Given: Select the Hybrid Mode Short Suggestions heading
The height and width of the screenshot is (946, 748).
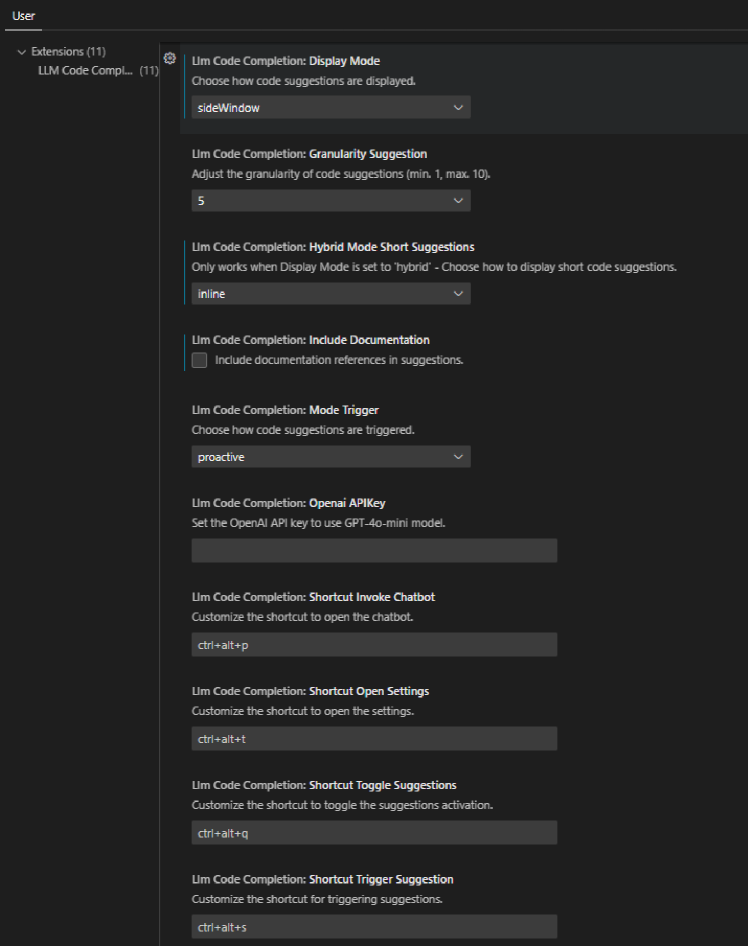Looking at the screenshot, I should pos(332,247).
